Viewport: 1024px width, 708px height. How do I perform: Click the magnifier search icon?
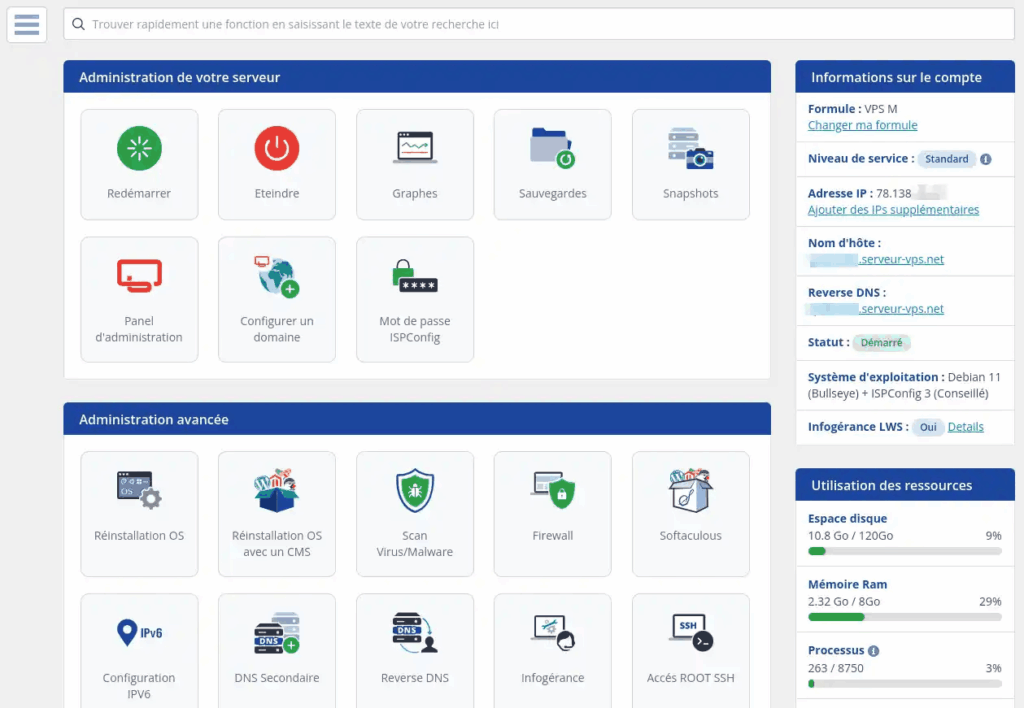click(78, 24)
